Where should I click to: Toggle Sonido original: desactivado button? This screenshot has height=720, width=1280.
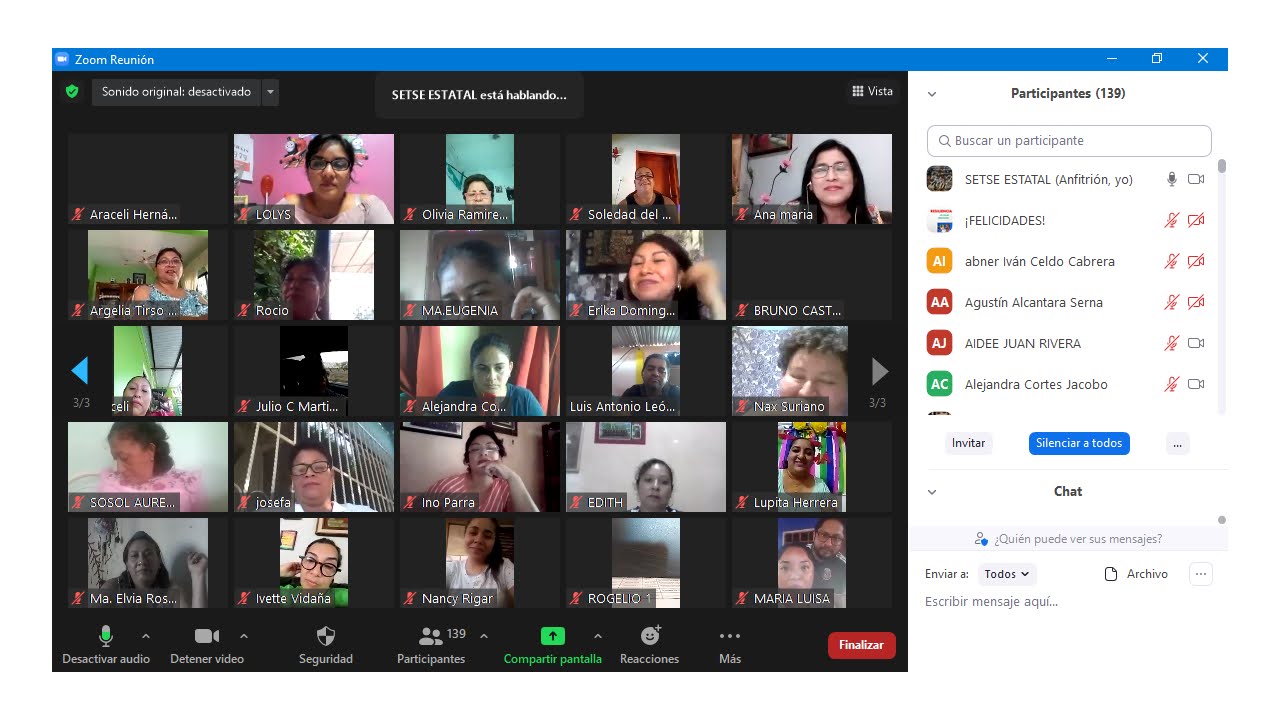point(177,92)
